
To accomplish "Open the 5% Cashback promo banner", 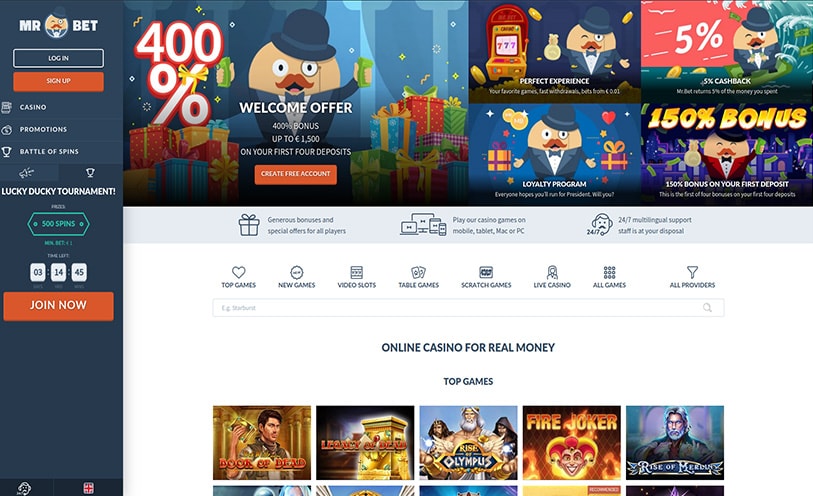I will pyautogui.click(x=727, y=51).
